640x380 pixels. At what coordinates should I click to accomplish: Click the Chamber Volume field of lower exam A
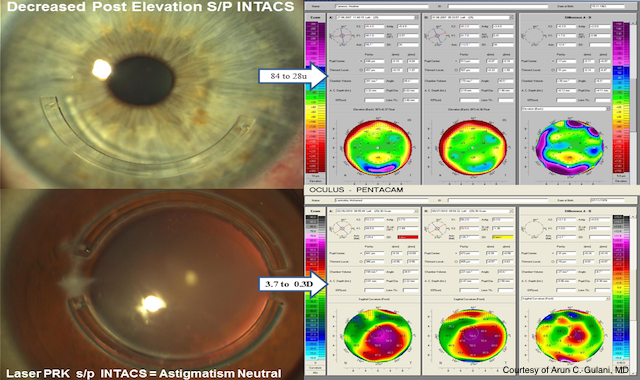(x=374, y=272)
